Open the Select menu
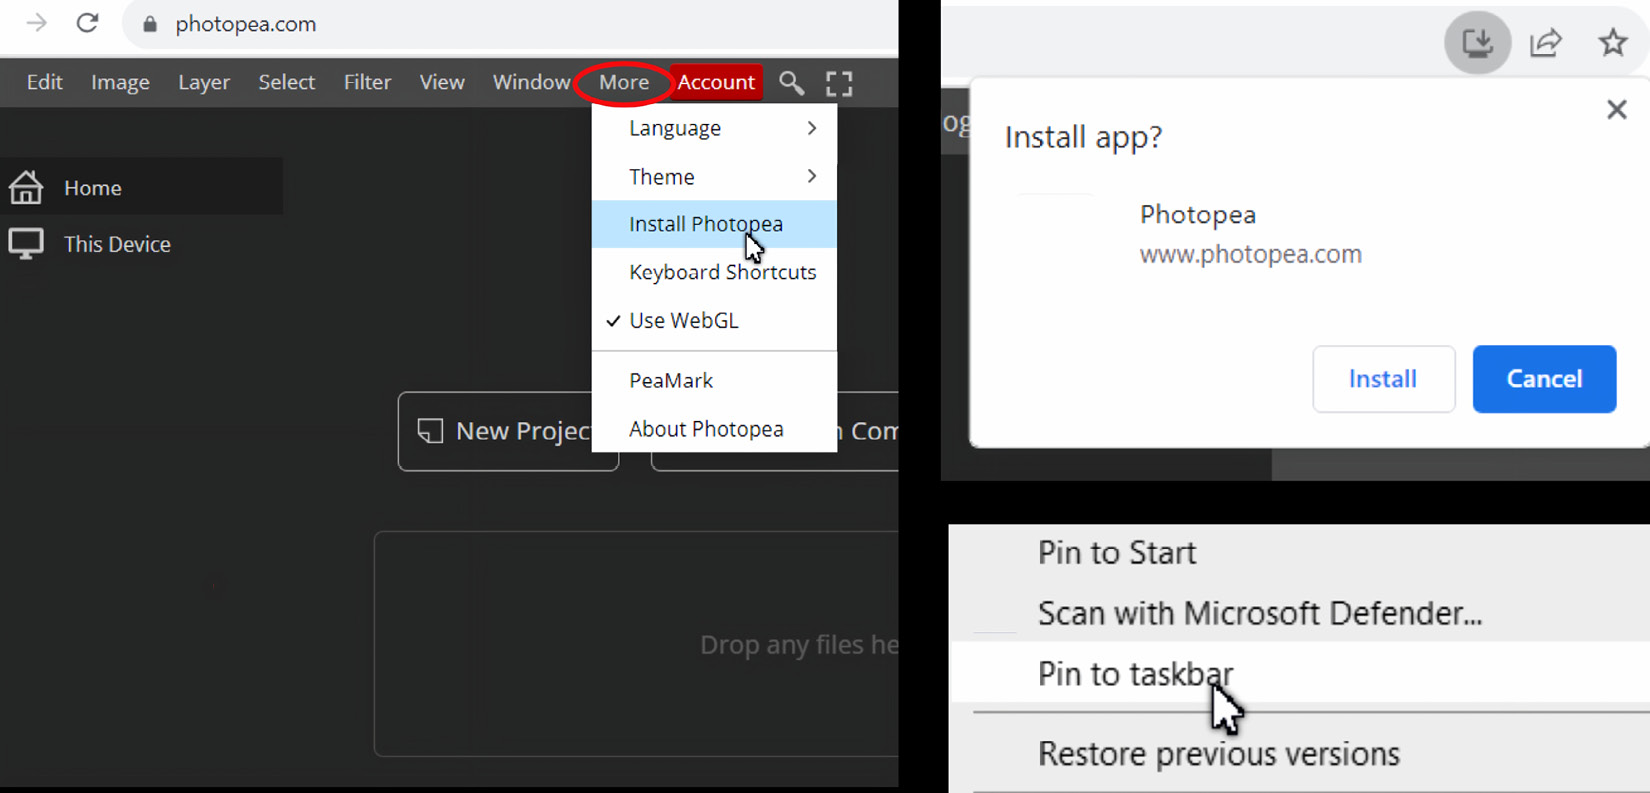The height and width of the screenshot is (793, 1650). pos(286,82)
